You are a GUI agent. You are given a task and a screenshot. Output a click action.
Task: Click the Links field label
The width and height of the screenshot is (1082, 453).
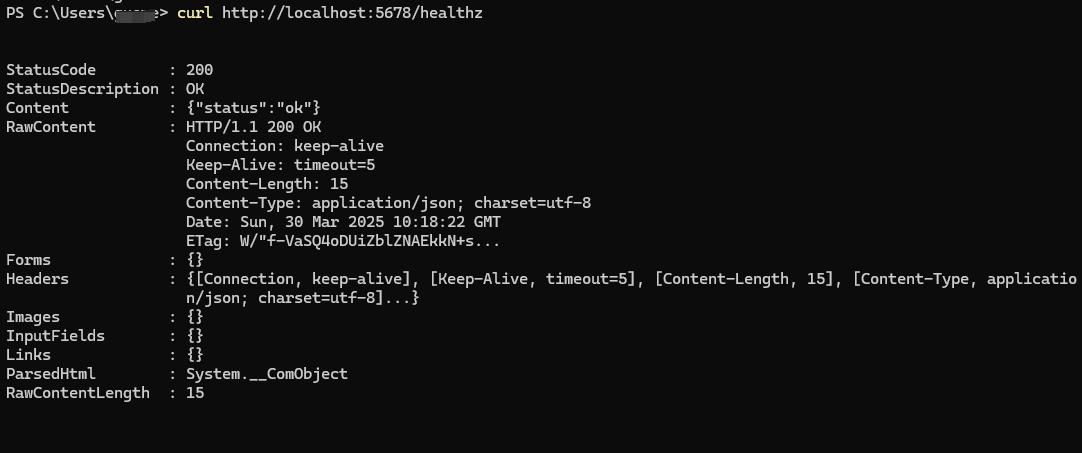(x=28, y=355)
